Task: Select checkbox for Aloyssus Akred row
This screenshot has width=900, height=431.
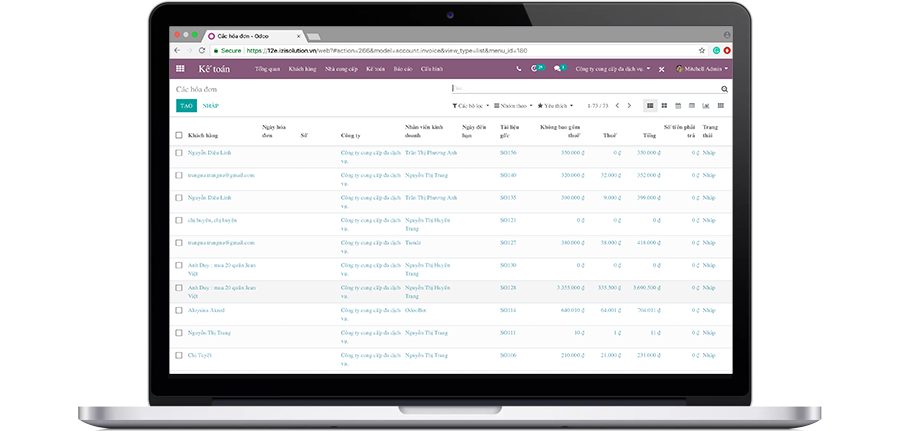Action: [x=179, y=310]
